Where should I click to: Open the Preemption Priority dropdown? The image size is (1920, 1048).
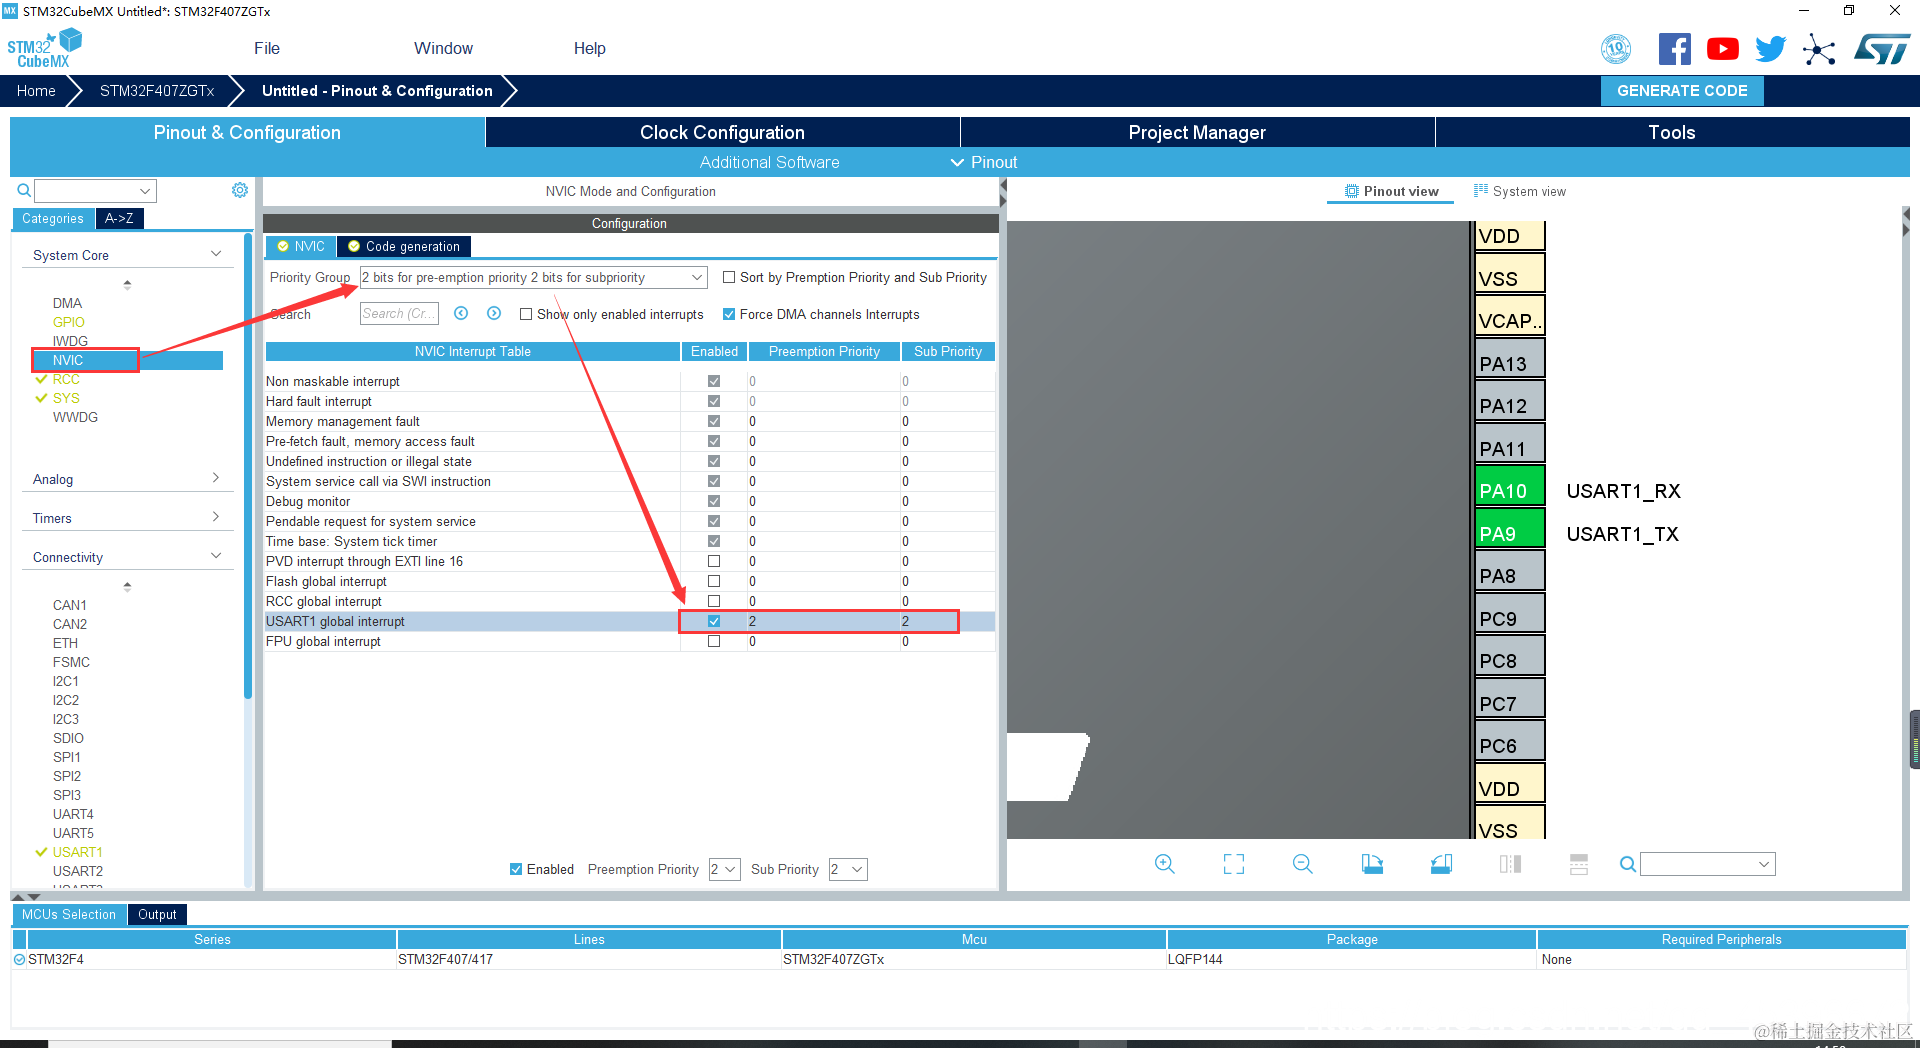point(725,869)
